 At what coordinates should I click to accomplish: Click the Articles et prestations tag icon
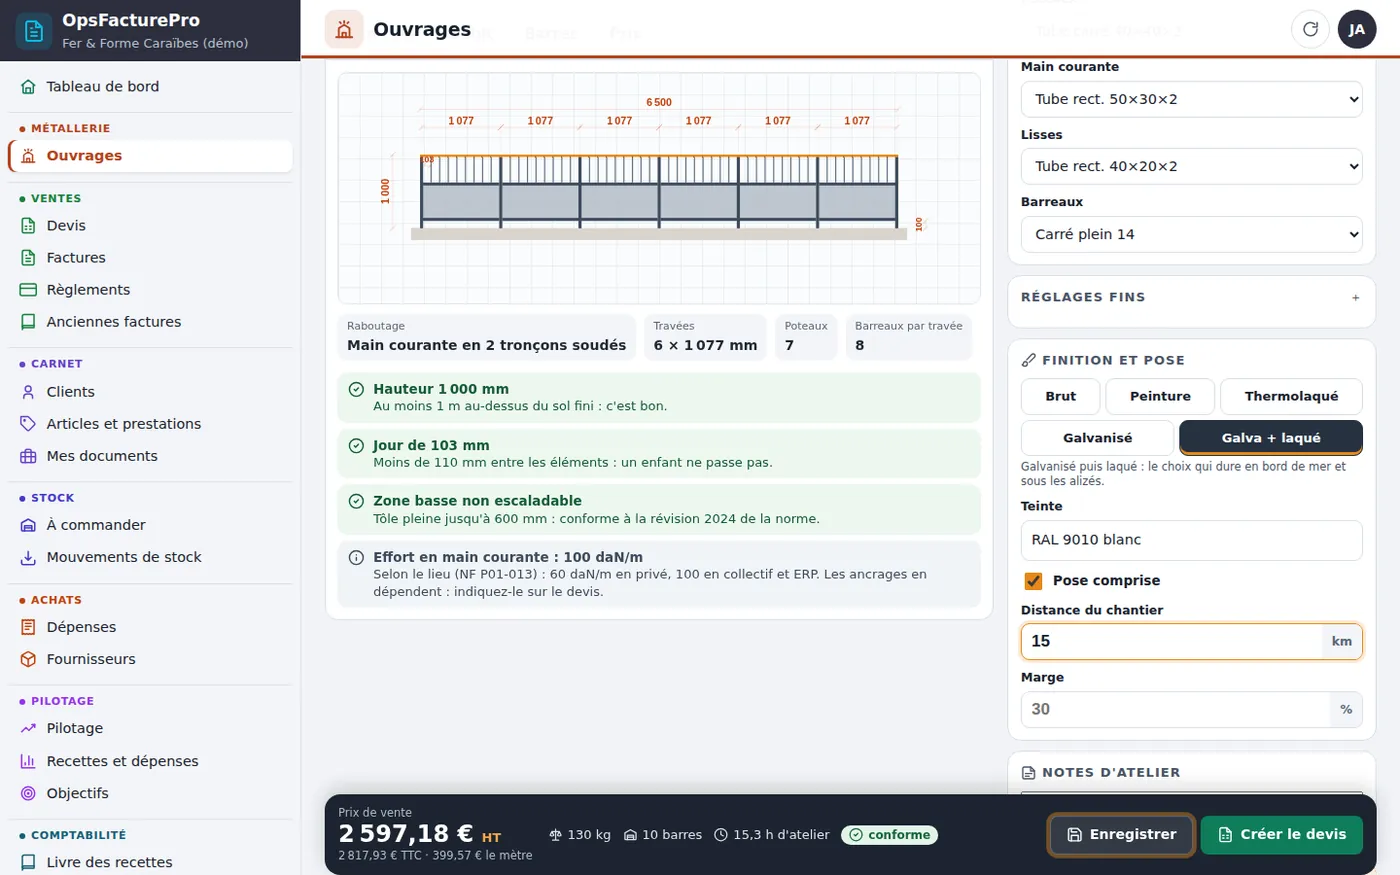[x=28, y=424]
